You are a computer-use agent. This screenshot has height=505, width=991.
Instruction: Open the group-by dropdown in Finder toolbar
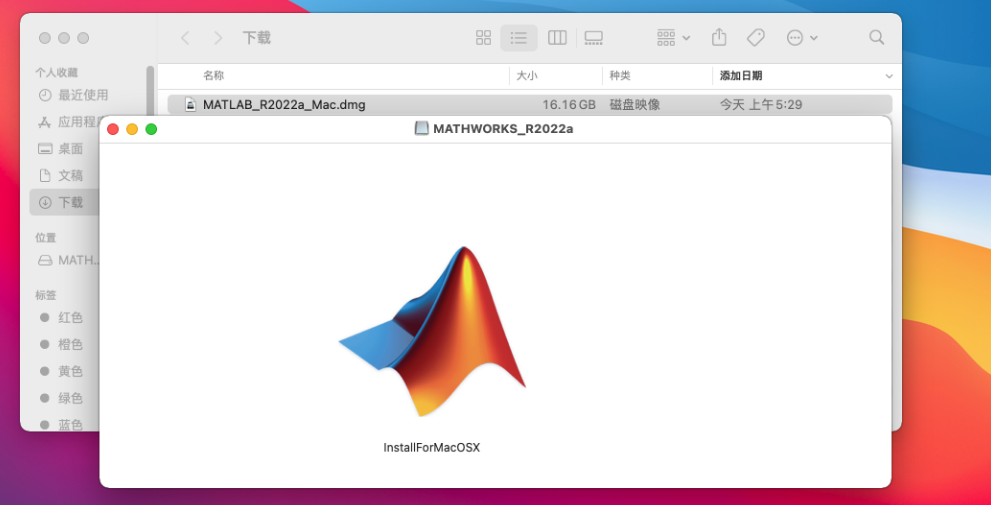point(673,38)
